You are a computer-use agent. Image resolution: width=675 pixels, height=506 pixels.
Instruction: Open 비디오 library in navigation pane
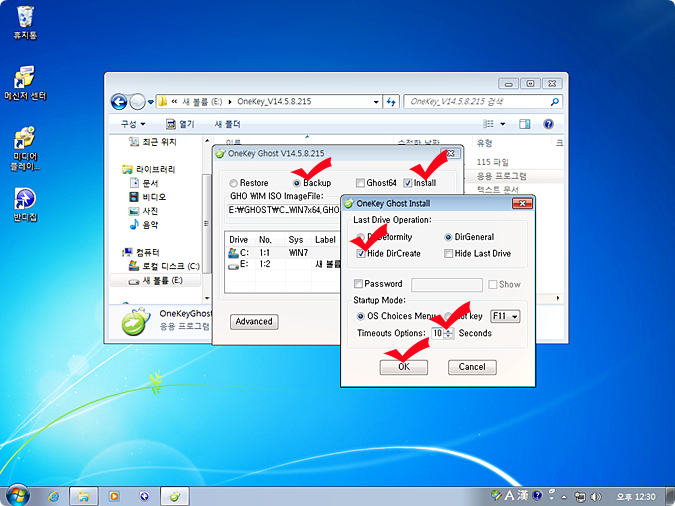[x=148, y=197]
